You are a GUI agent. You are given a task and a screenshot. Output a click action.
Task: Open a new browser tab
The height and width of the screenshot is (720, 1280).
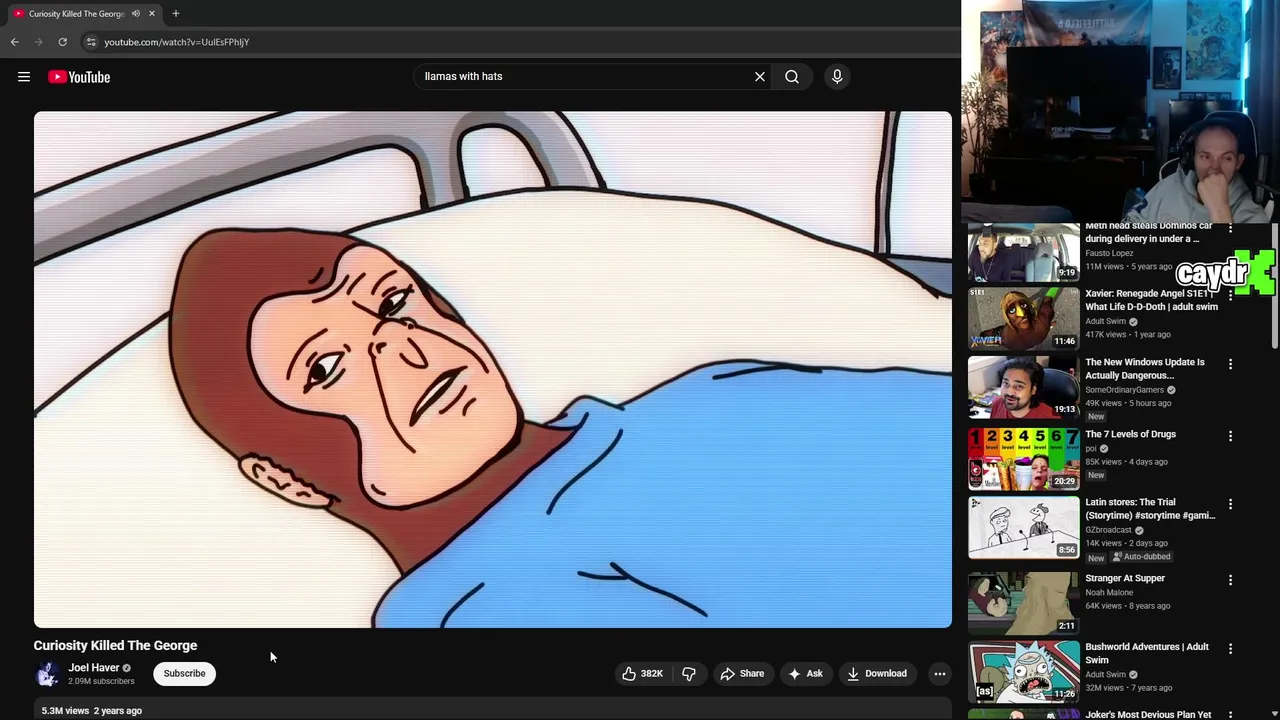point(175,13)
